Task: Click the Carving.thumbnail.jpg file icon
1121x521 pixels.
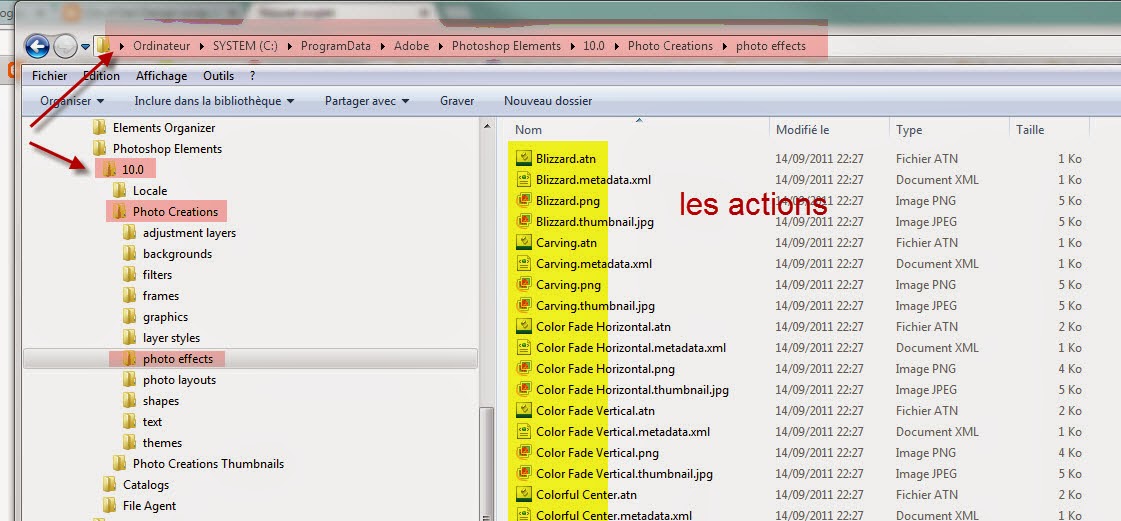Action: (524, 306)
